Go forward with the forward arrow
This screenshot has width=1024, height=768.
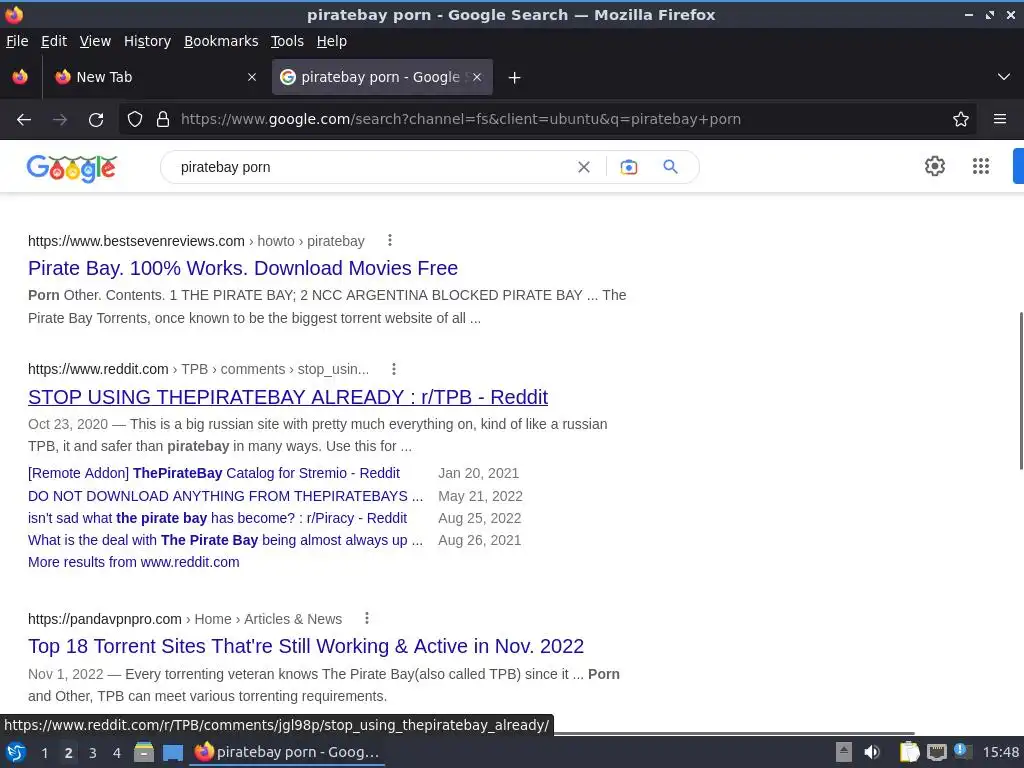60,120
